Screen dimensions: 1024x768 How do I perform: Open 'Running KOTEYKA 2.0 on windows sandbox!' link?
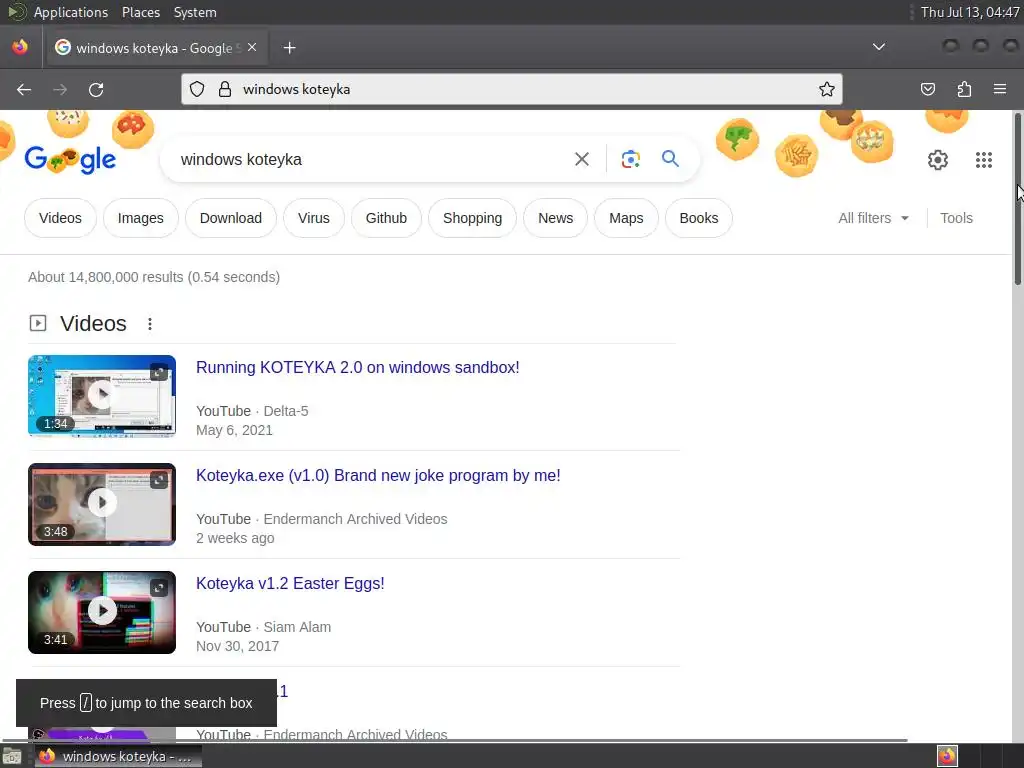[x=357, y=367]
